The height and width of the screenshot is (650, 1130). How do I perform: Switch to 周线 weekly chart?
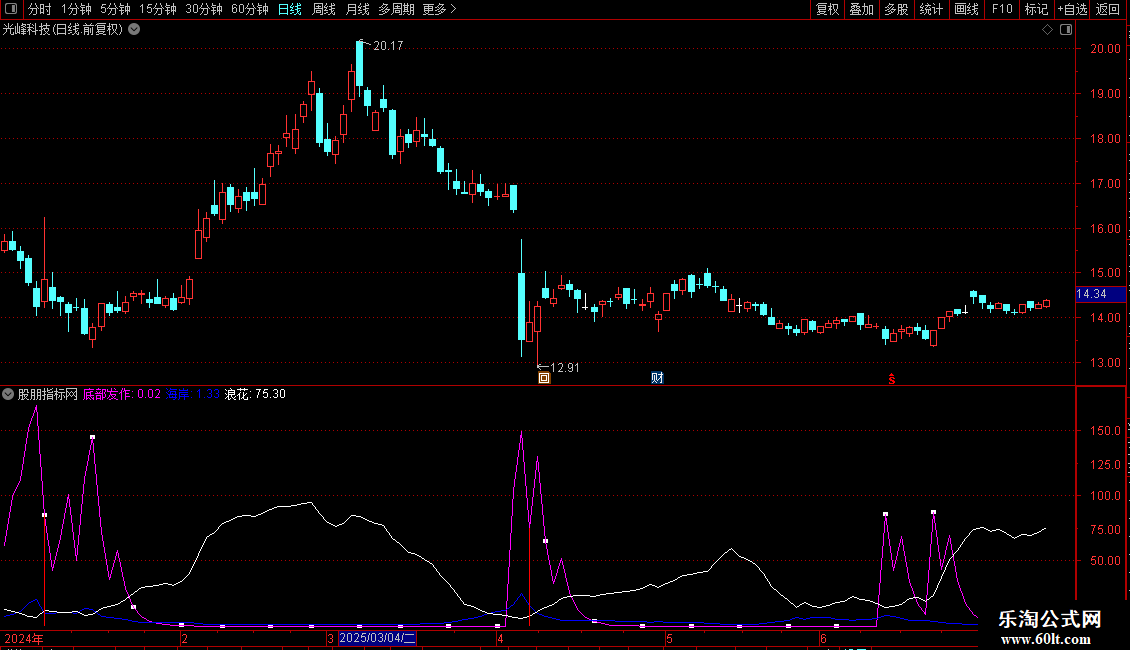point(324,9)
